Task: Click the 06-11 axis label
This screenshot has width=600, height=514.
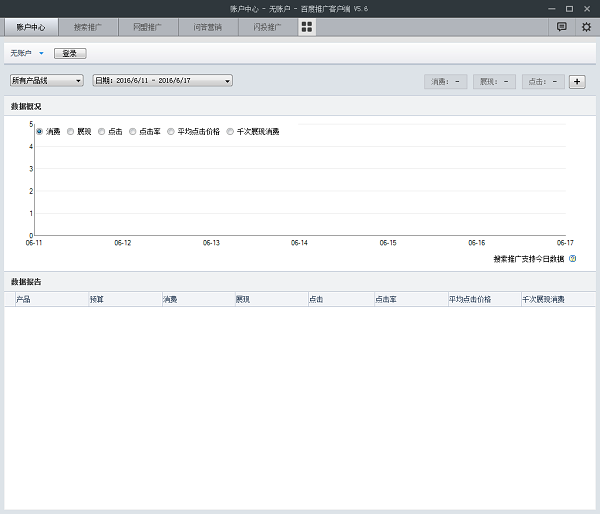Action: (34, 243)
